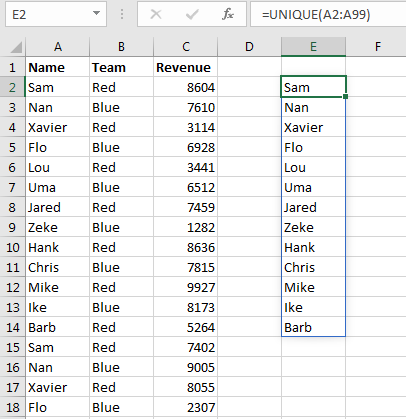
Task: Select row 10 header
Action: [x=13, y=248]
